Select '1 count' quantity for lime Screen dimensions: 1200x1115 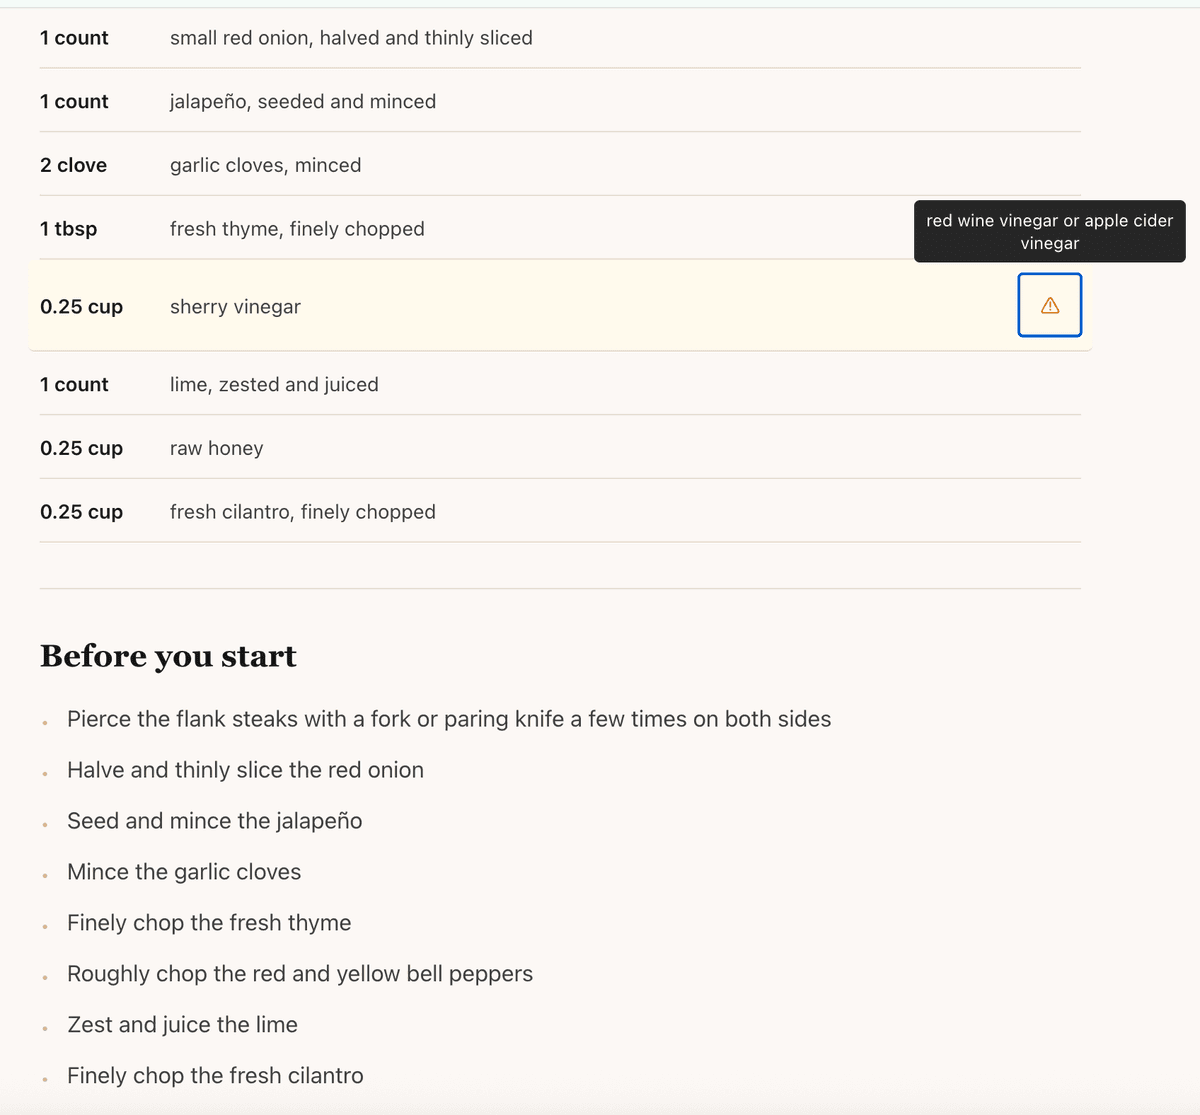click(74, 384)
